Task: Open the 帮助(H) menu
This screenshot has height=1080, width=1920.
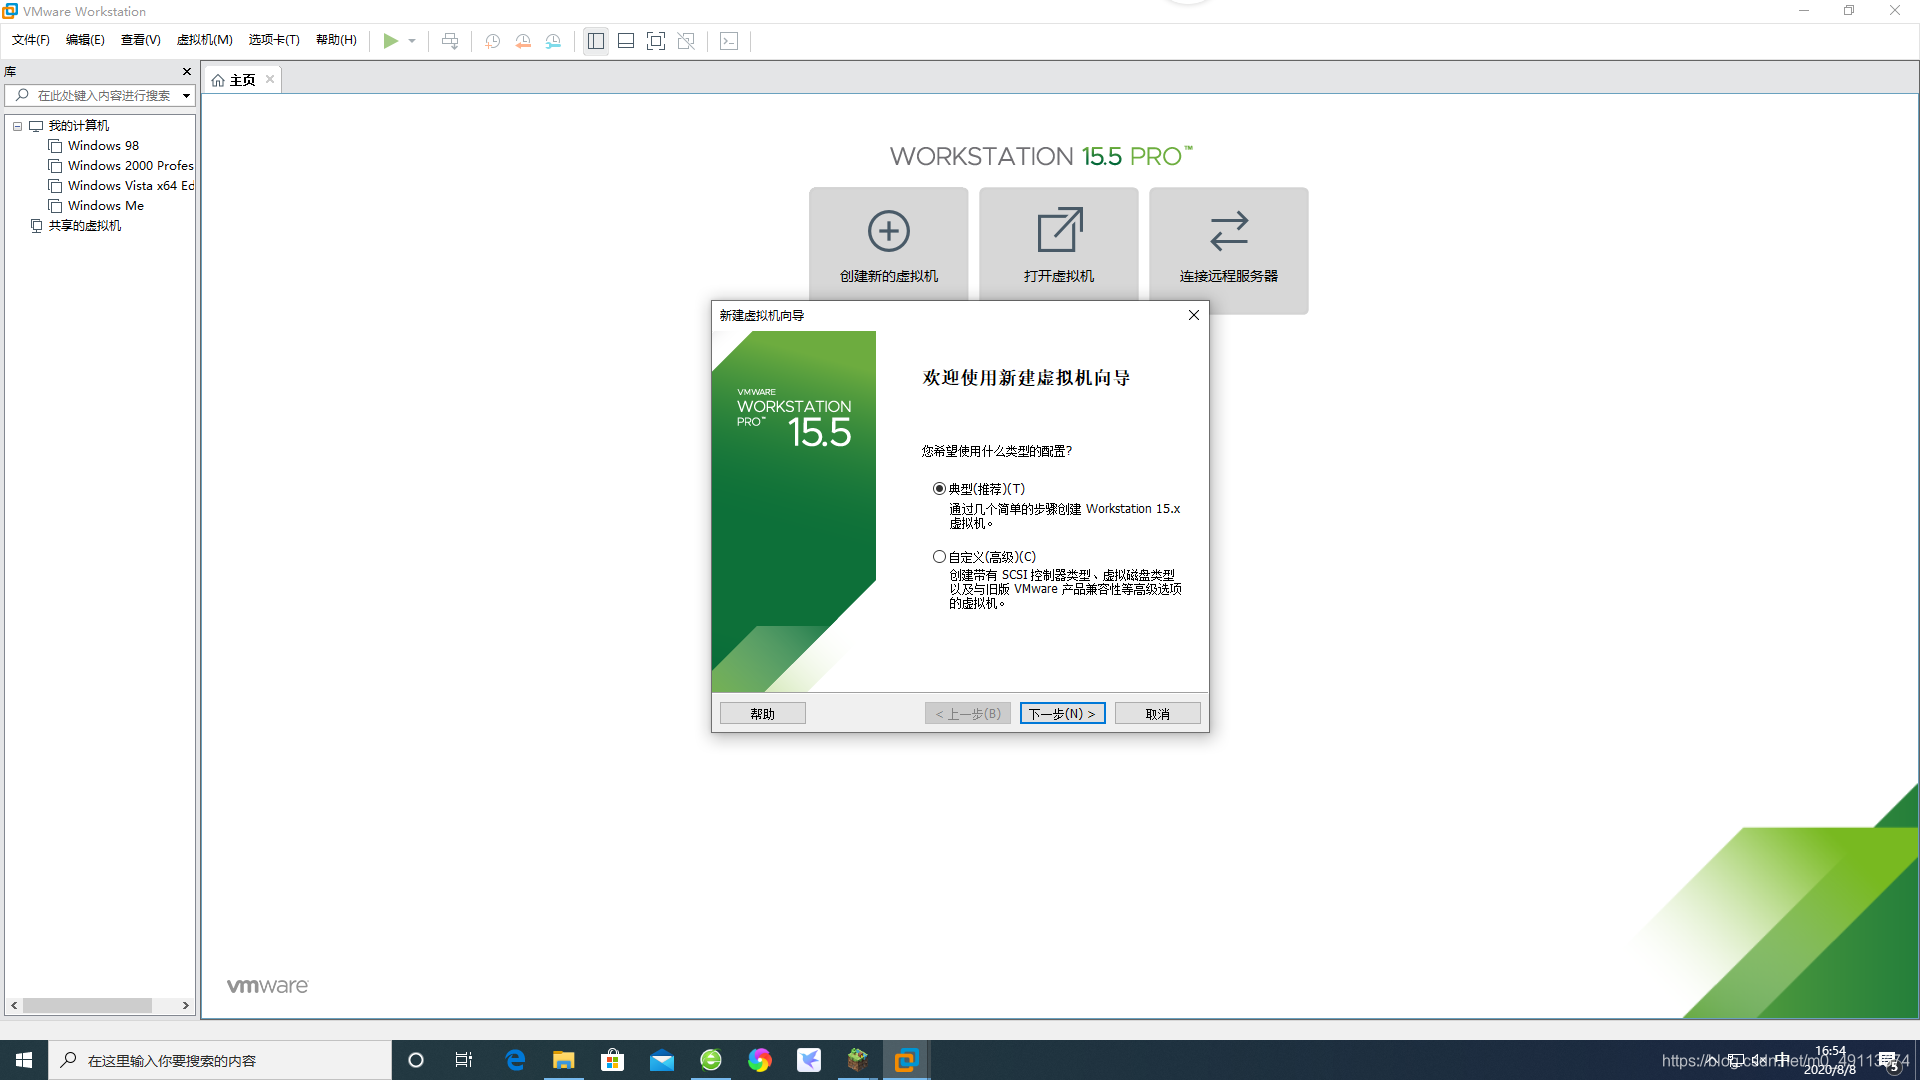Action: (336, 40)
